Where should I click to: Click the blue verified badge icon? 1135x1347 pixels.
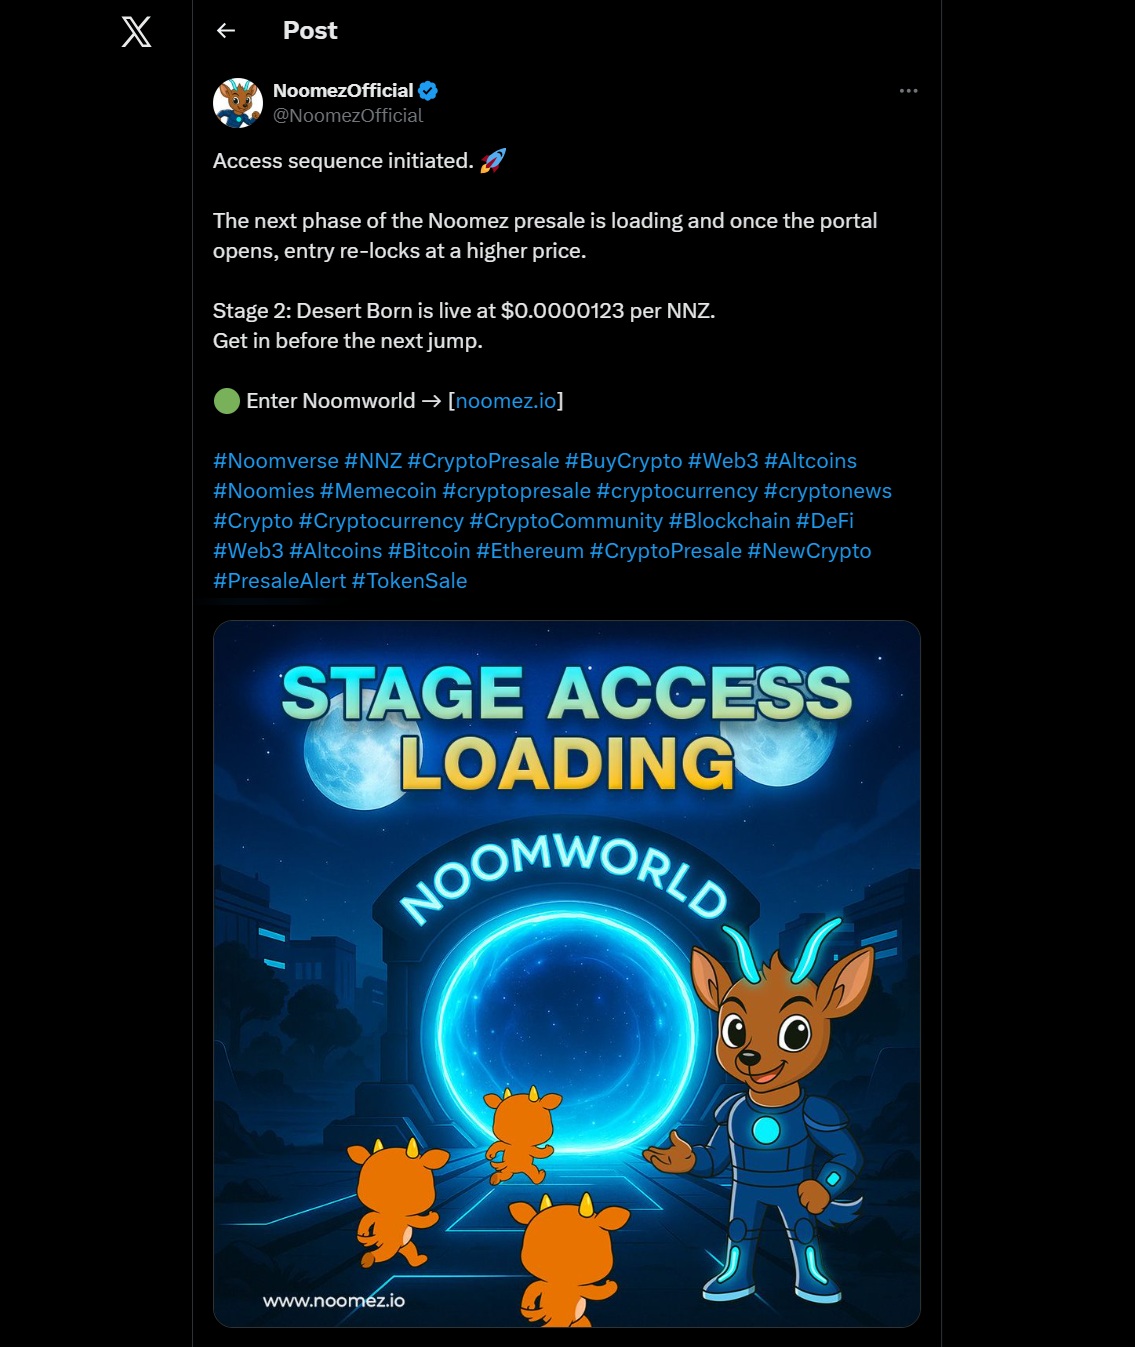click(x=428, y=91)
